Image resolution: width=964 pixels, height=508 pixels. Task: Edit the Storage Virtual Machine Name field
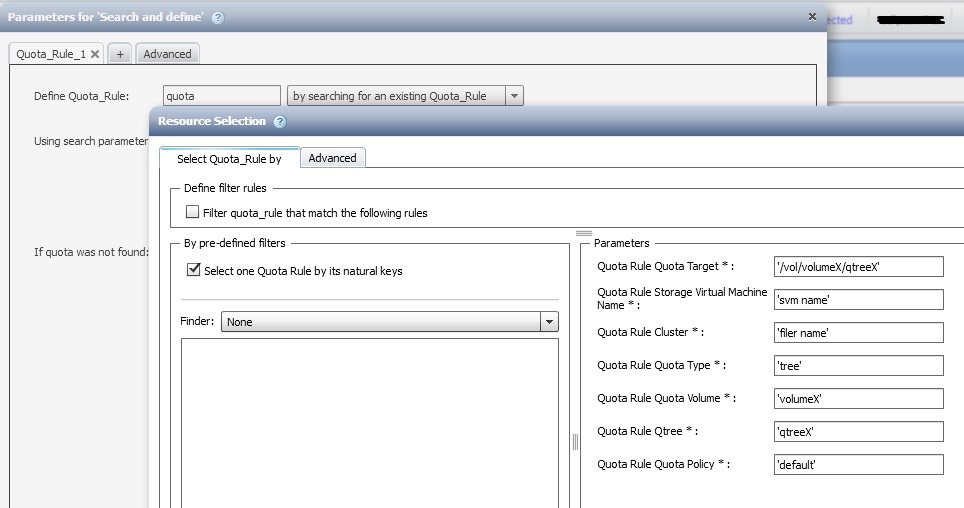click(x=858, y=300)
